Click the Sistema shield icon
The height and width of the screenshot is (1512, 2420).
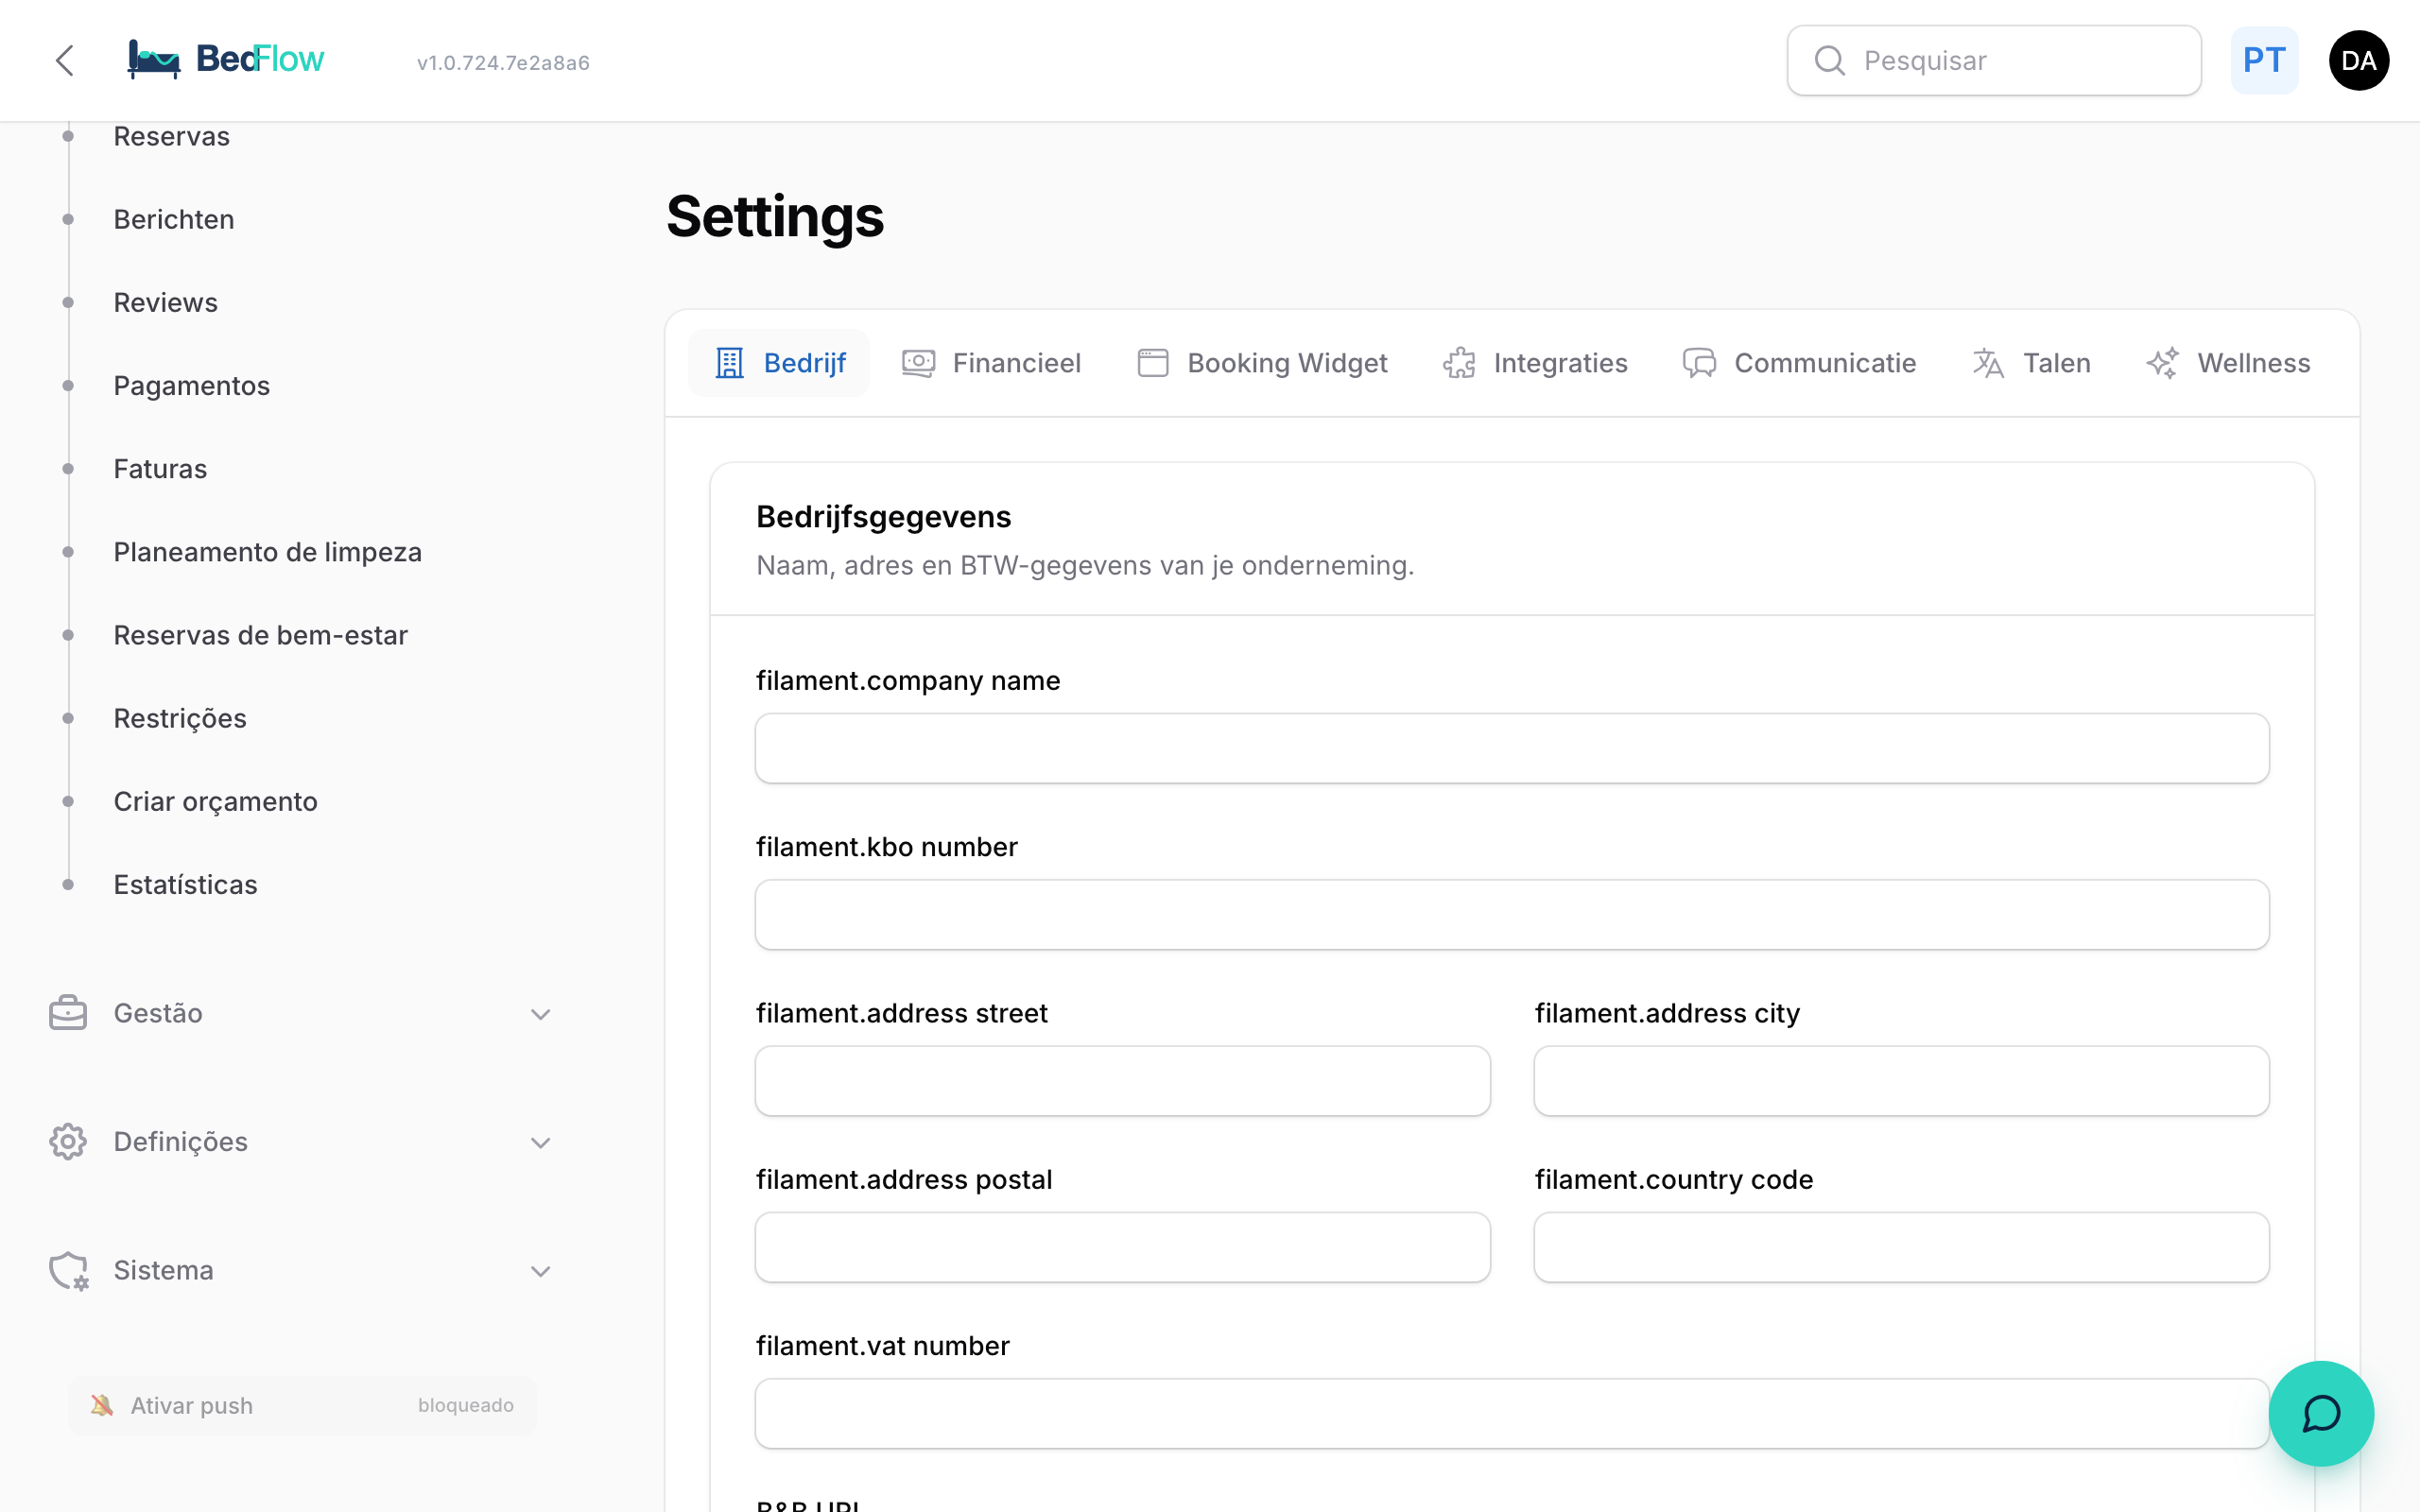click(x=68, y=1270)
